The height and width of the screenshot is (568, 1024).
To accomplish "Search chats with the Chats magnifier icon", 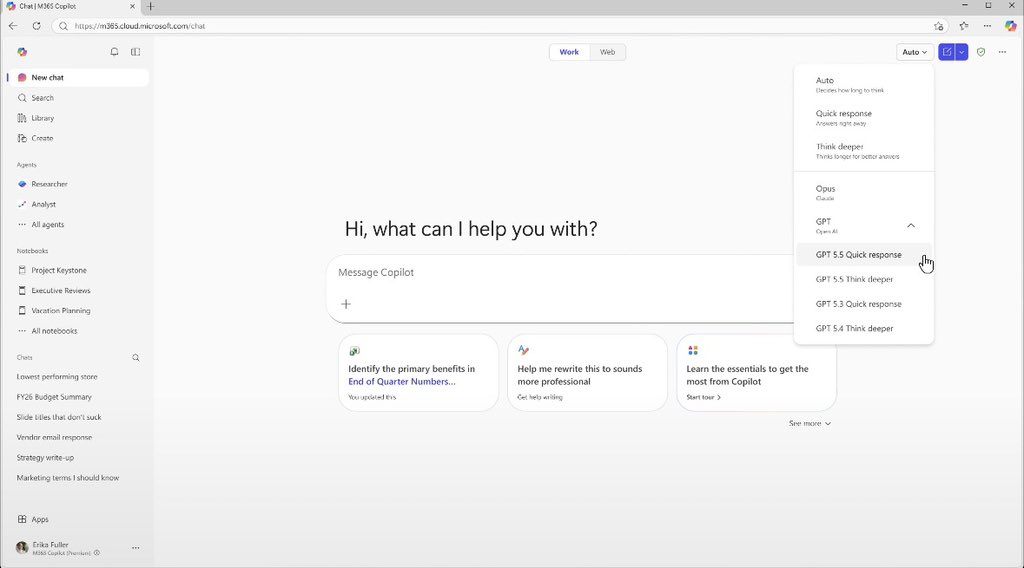I will pos(136,358).
